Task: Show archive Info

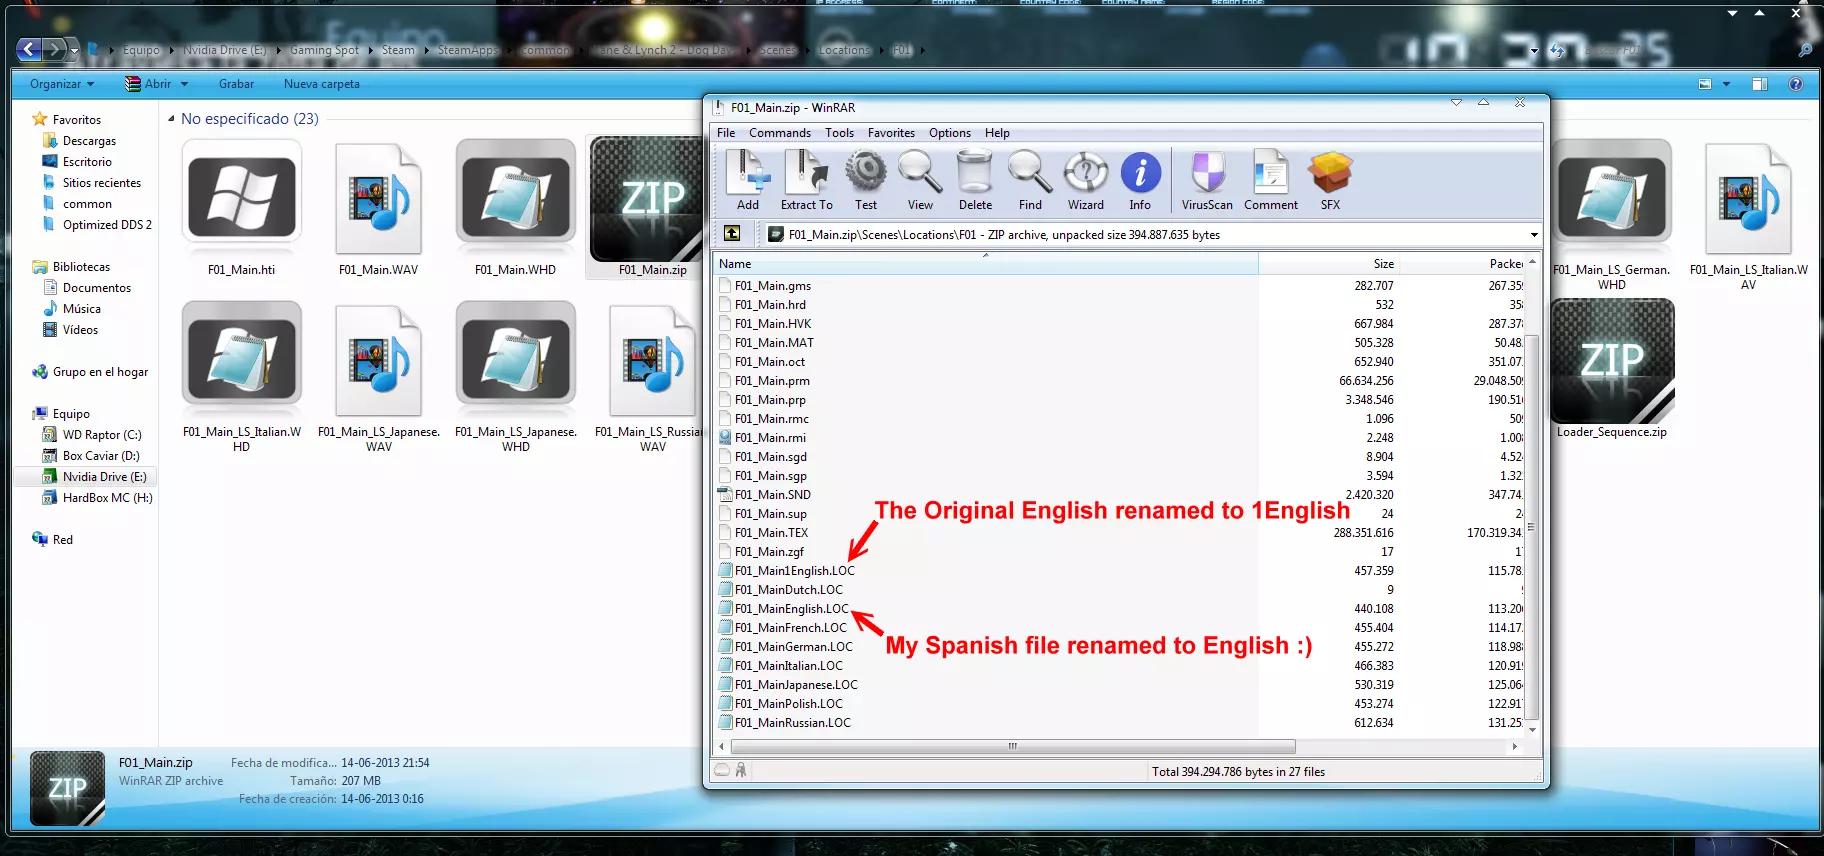Action: click(x=1140, y=180)
